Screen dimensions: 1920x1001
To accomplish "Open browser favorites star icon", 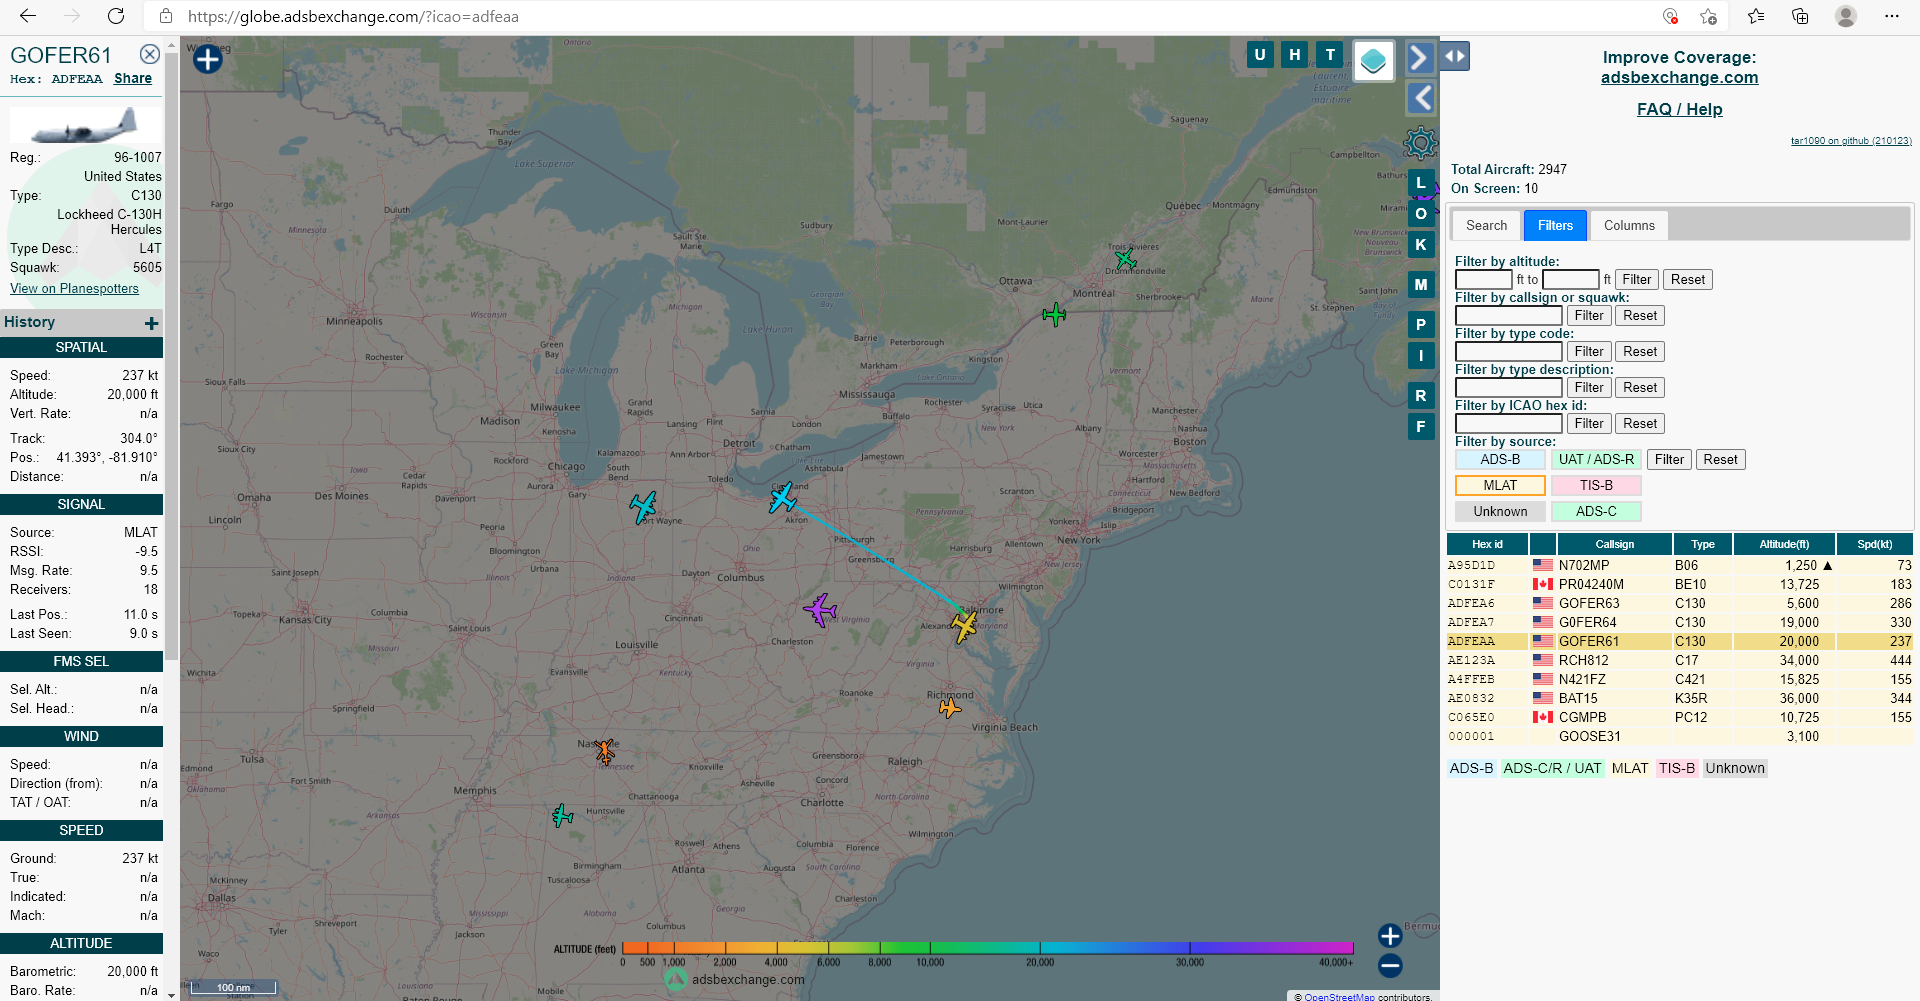I will 1756,16.
